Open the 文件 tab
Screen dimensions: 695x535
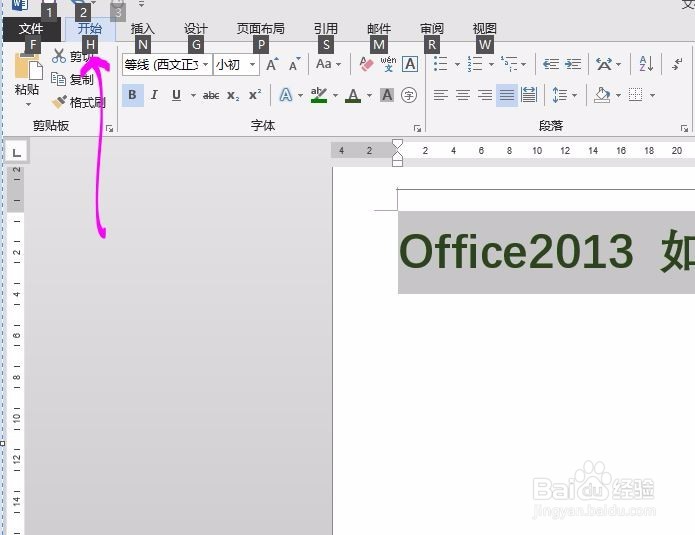coord(31,29)
